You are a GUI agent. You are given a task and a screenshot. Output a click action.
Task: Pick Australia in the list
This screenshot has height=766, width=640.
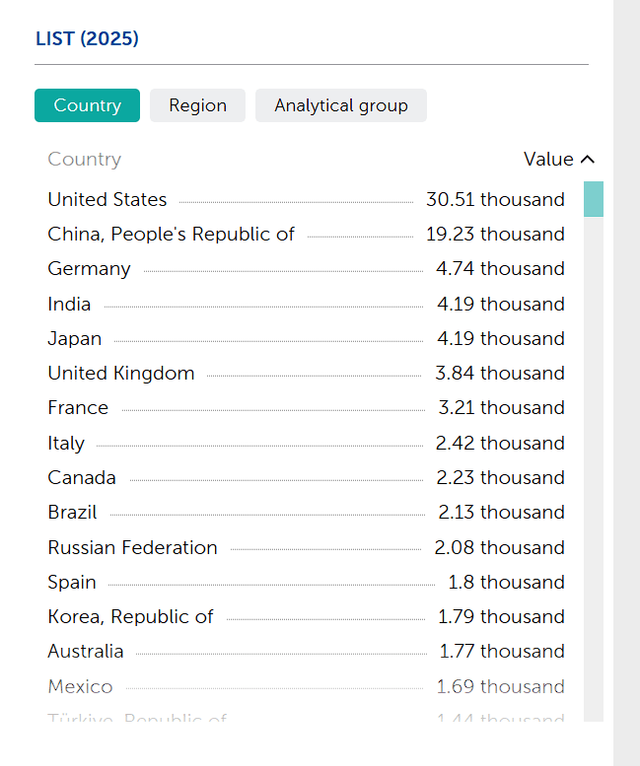(x=86, y=651)
